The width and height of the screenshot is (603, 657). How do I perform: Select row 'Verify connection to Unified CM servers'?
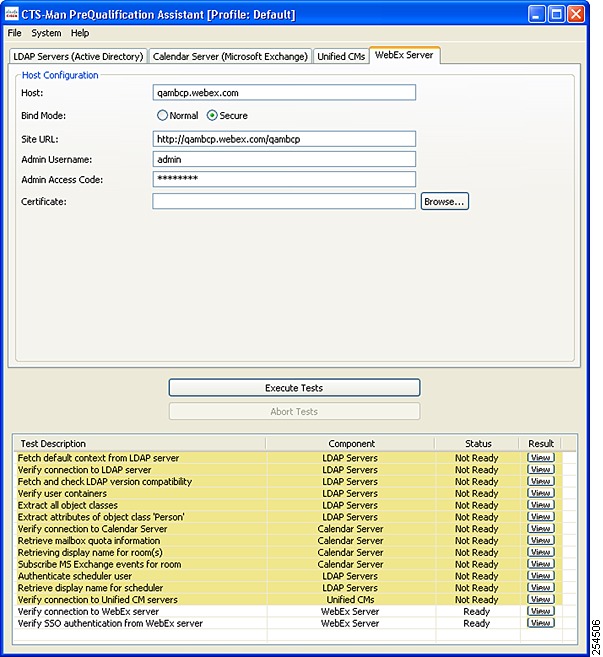click(288, 599)
